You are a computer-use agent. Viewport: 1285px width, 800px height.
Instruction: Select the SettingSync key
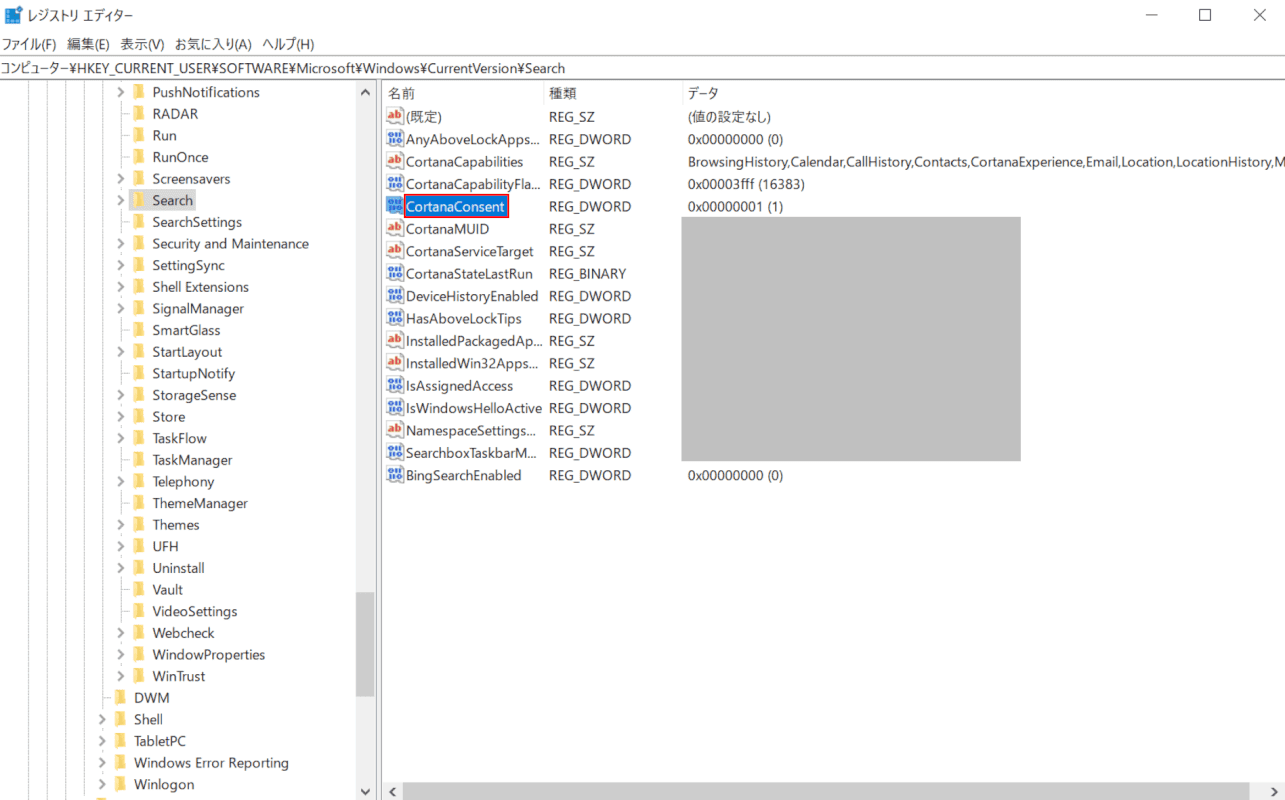(188, 265)
